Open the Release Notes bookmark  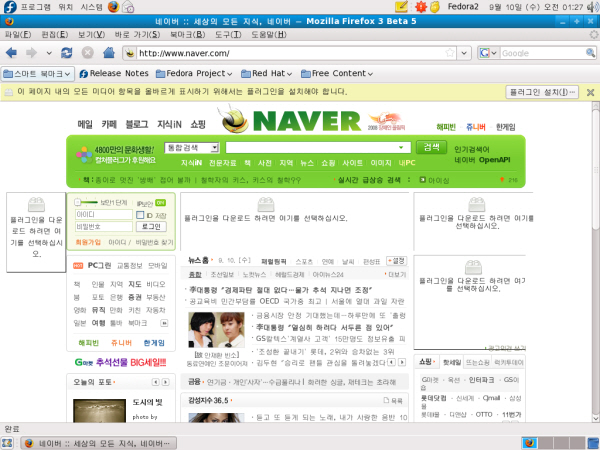(x=114, y=73)
